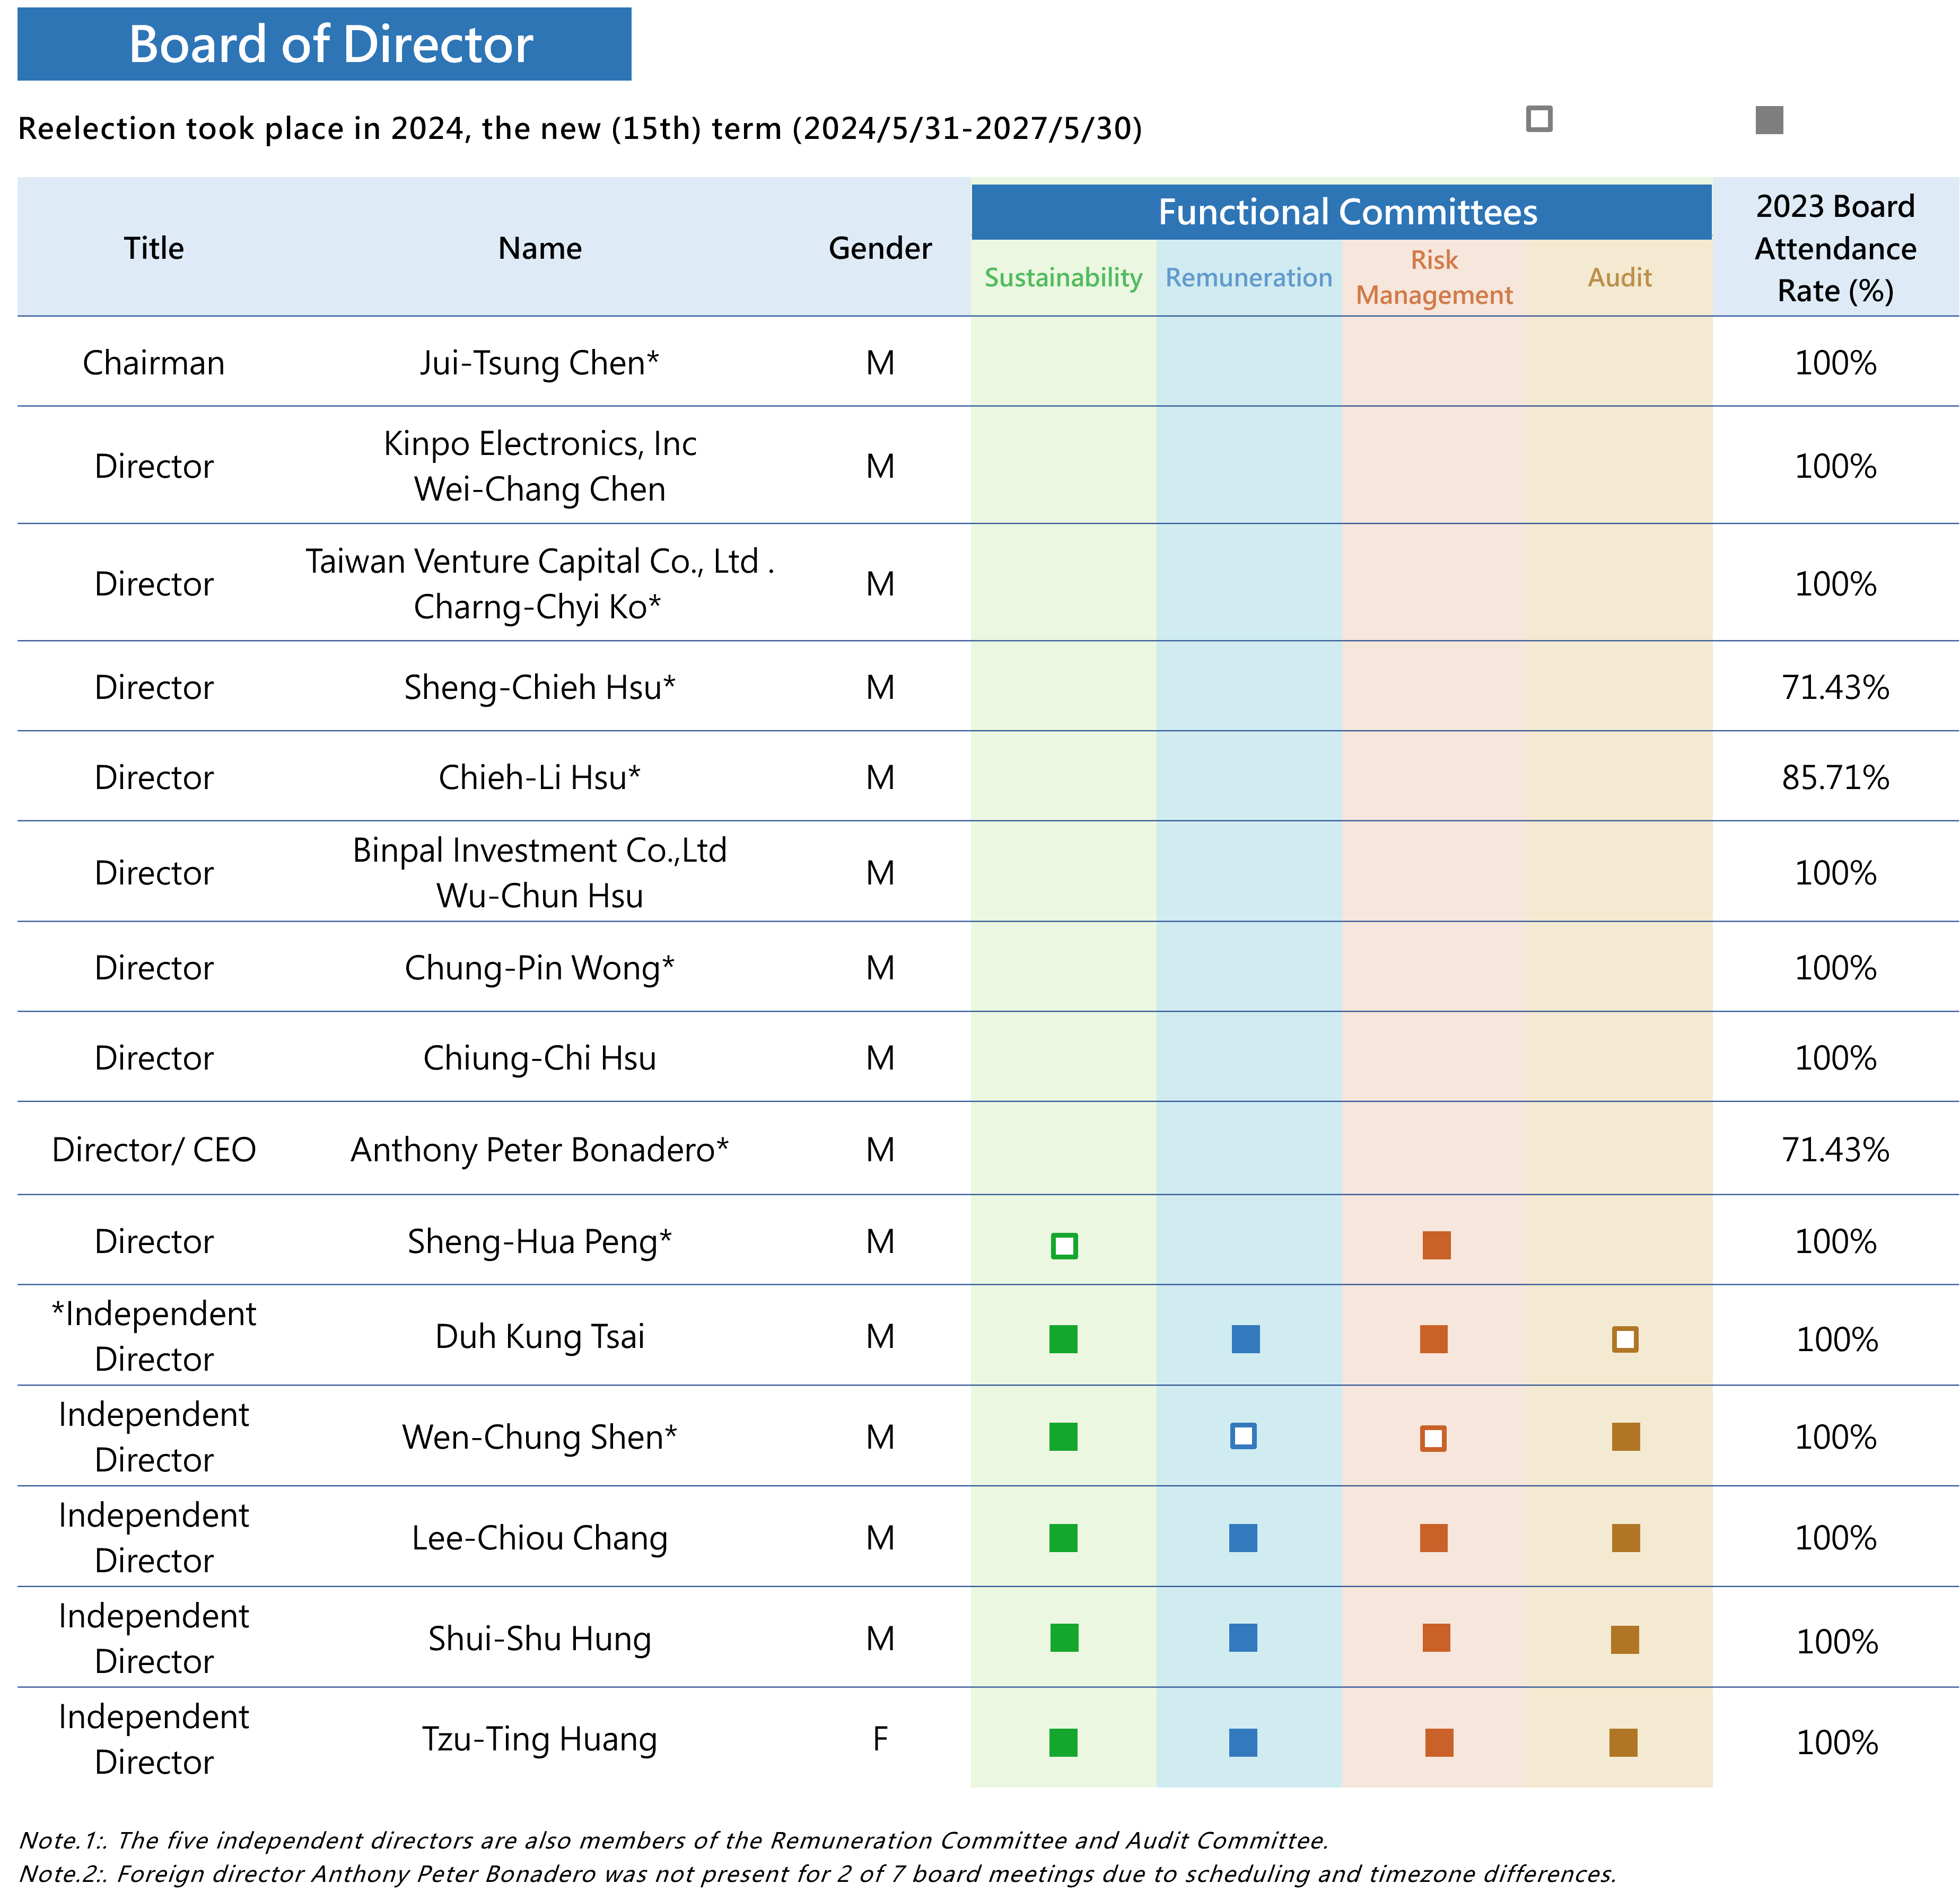This screenshot has width=1960, height=1901.
Task: Click the Audit column header
Action: [1619, 278]
